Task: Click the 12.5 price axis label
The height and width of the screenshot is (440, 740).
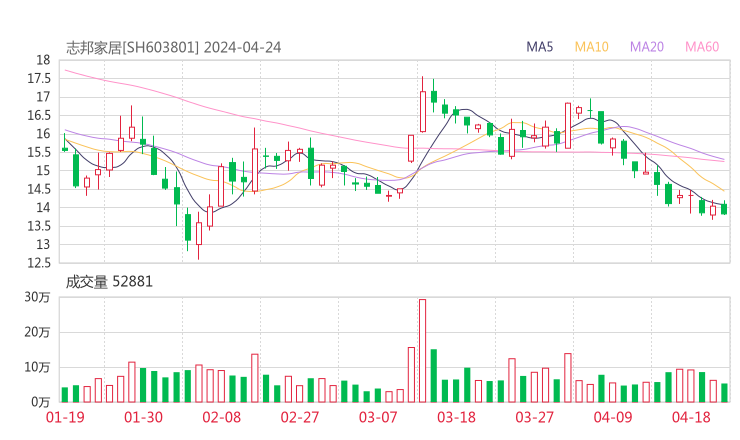Action: tap(39, 263)
